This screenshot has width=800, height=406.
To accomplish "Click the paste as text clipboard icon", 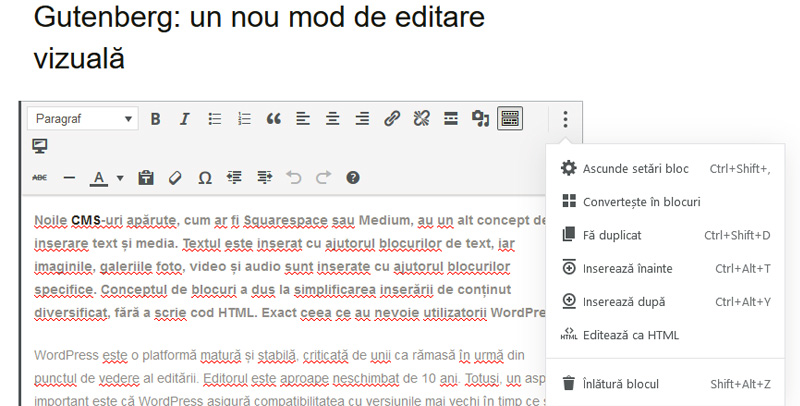I will click(x=146, y=178).
